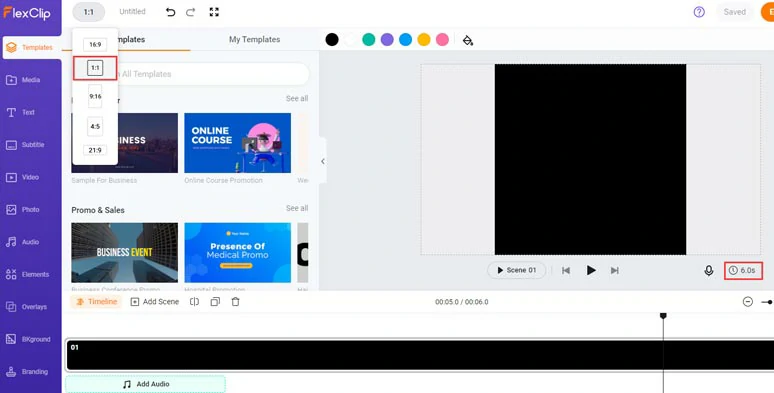Image resolution: width=774 pixels, height=393 pixels.
Task: Play Scene 01
Action: point(516,270)
